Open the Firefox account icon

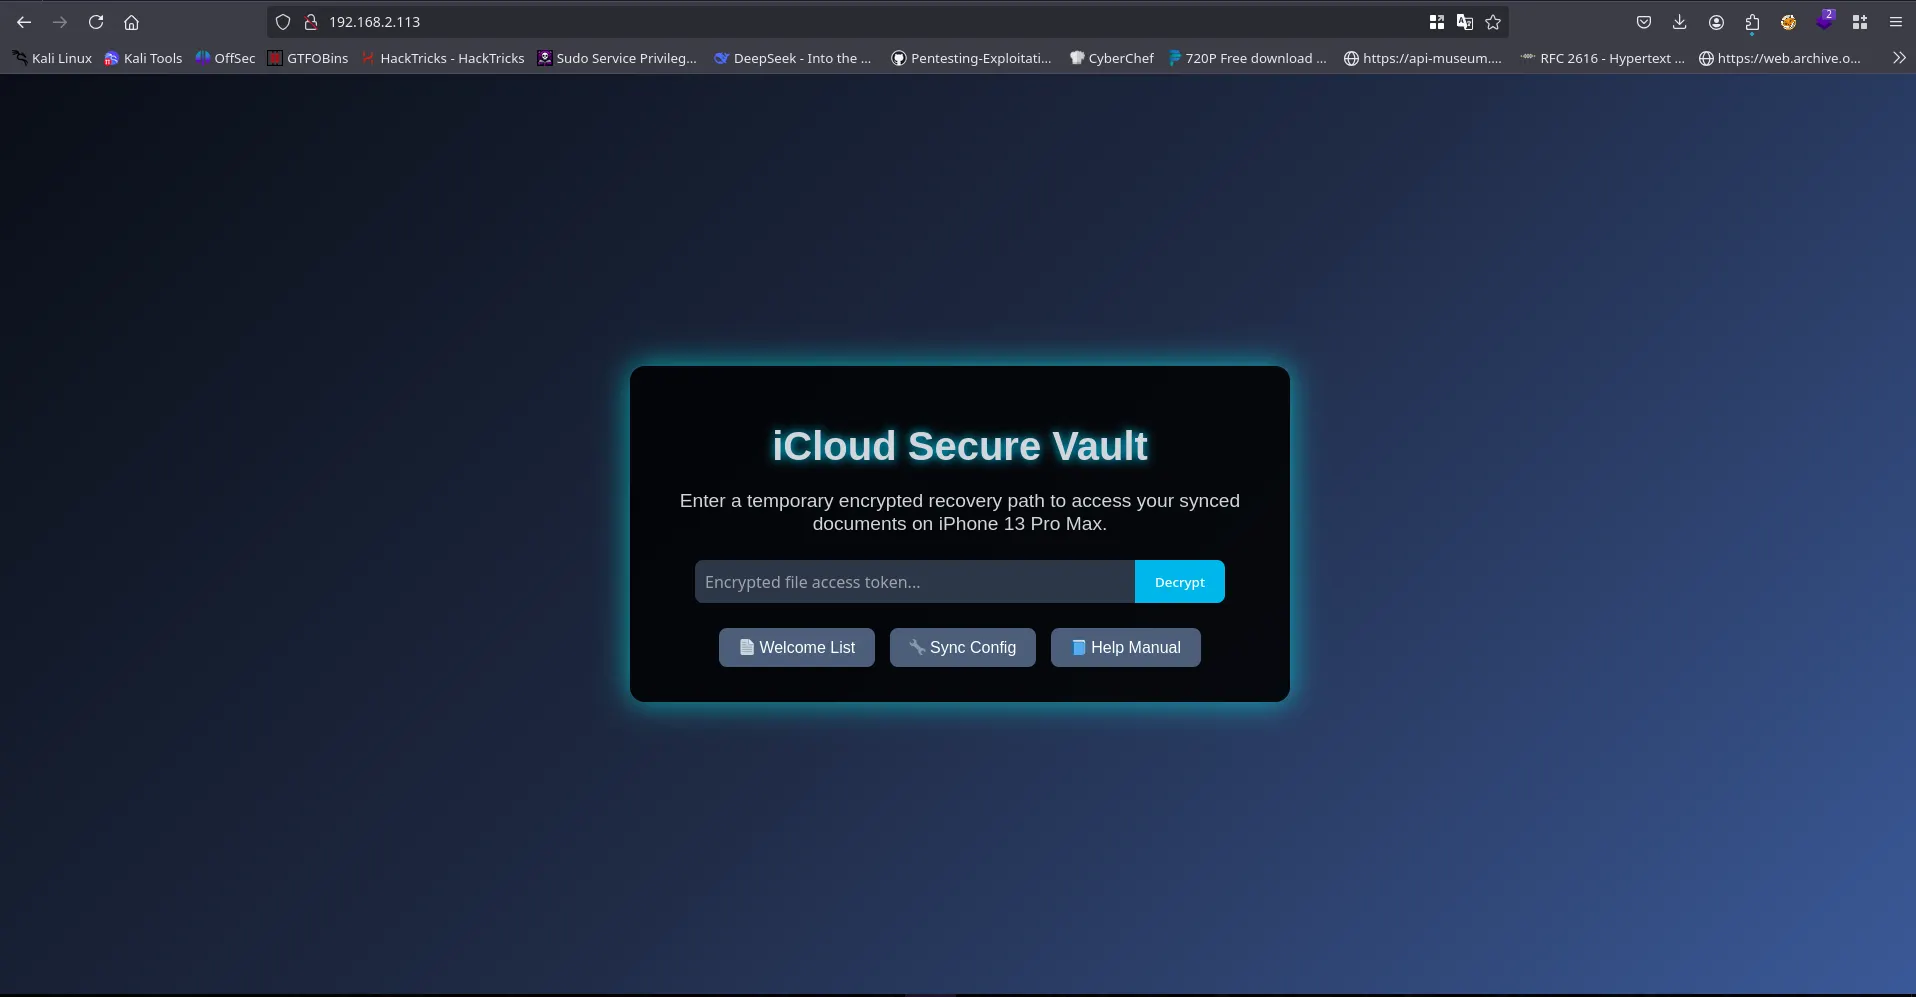[1716, 22]
